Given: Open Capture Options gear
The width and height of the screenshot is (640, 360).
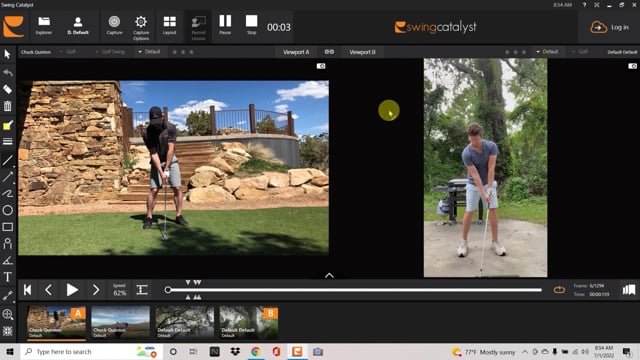Looking at the screenshot, I should 141,28.
